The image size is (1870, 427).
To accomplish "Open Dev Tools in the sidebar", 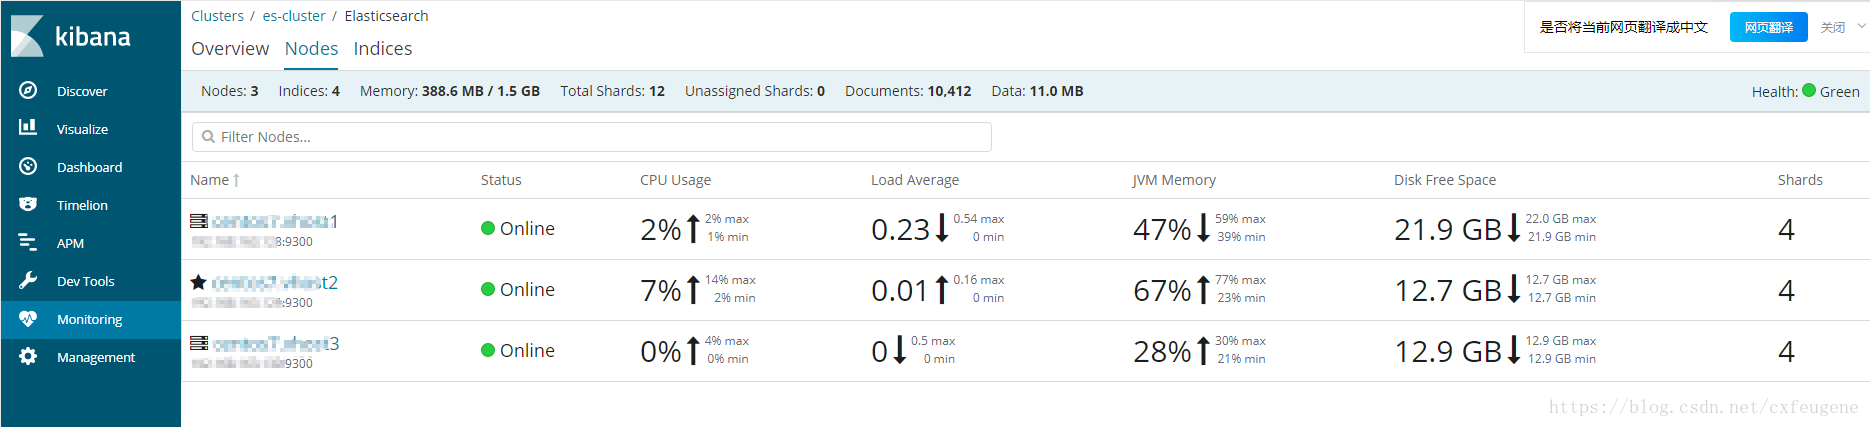I will [x=91, y=281].
